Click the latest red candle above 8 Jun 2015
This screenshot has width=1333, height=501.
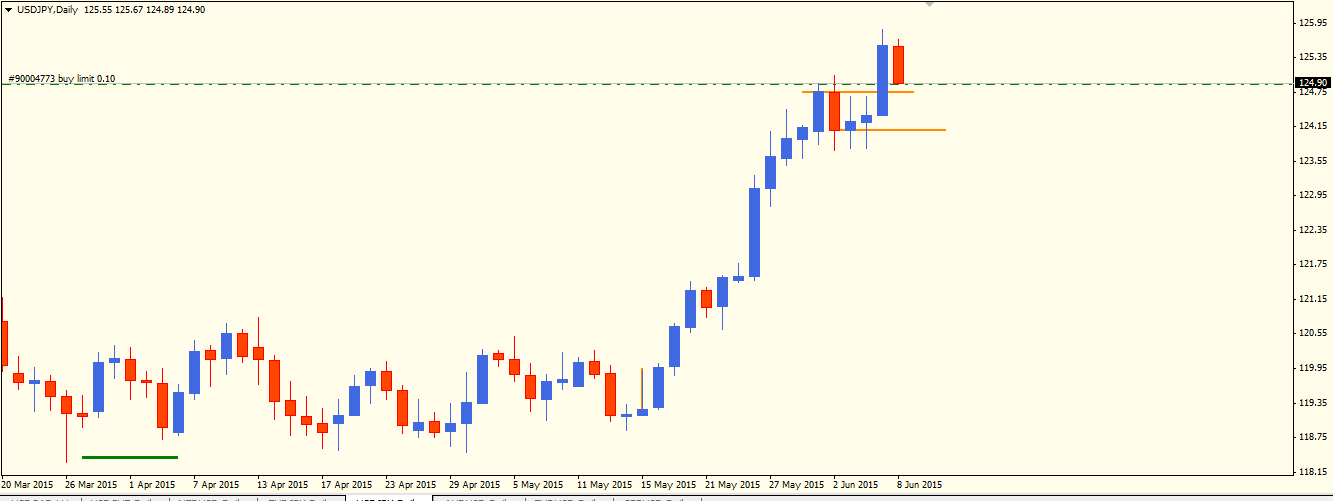coord(899,65)
